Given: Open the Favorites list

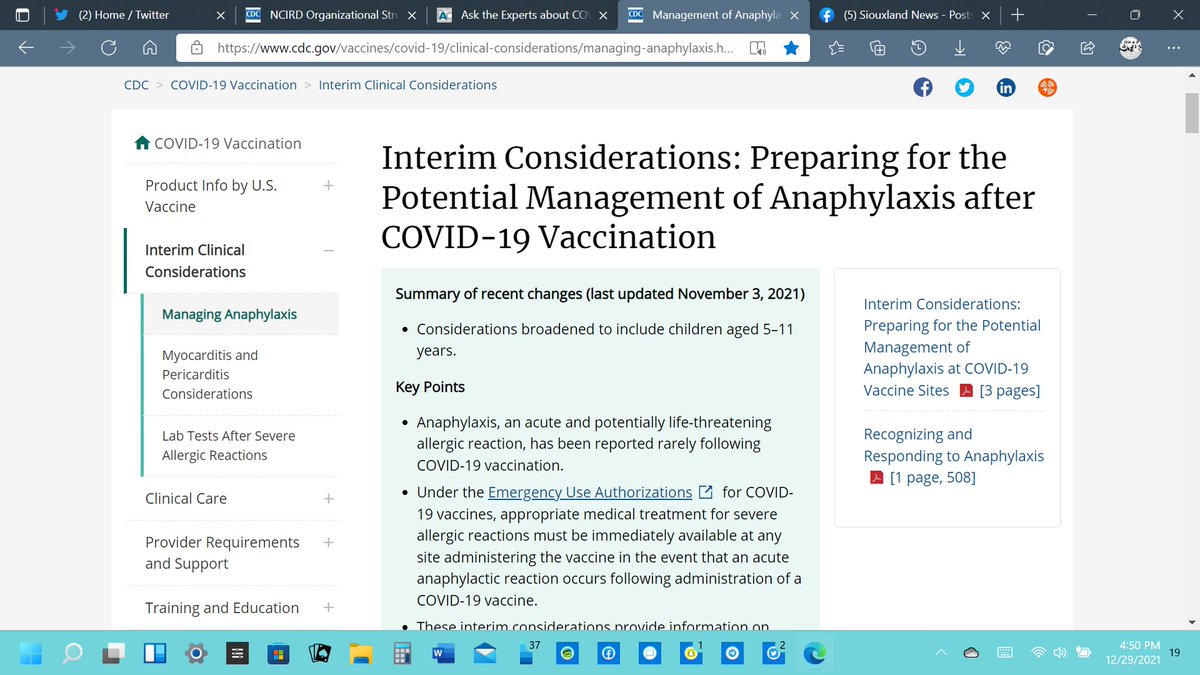Looking at the screenshot, I should tap(837, 47).
